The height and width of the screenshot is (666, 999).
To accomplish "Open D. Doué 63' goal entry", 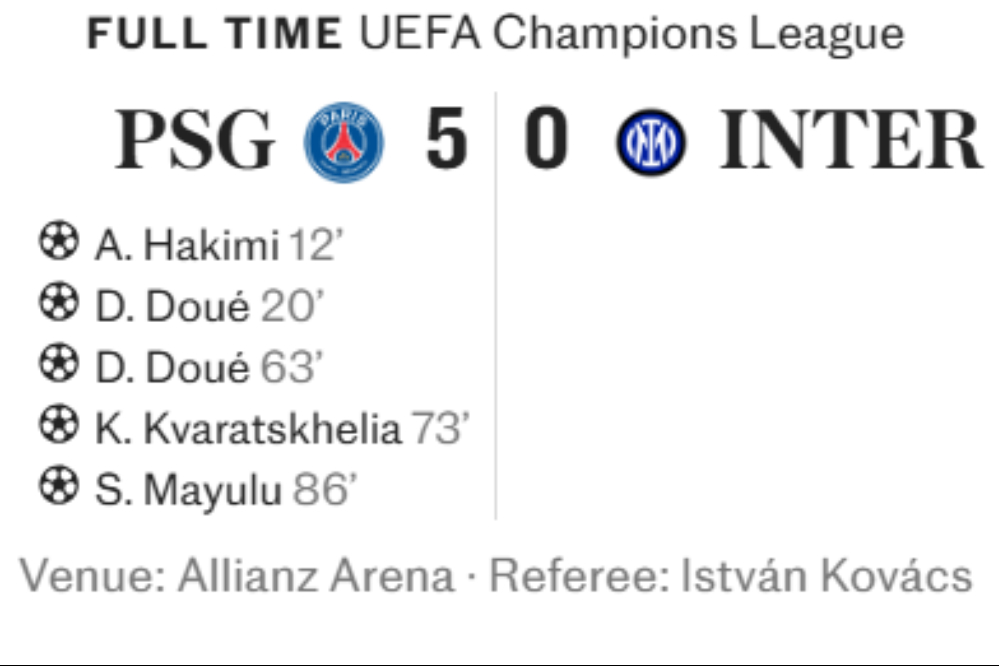I will tap(210, 367).
